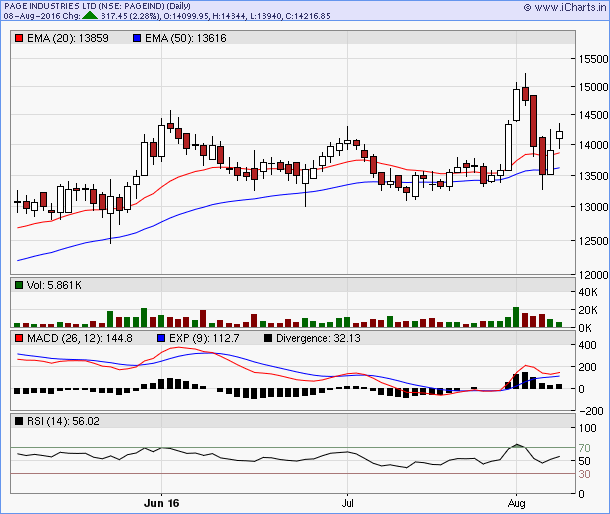The width and height of the screenshot is (610, 514).
Task: Click the 20K volume axis label
Action: [x=588, y=310]
